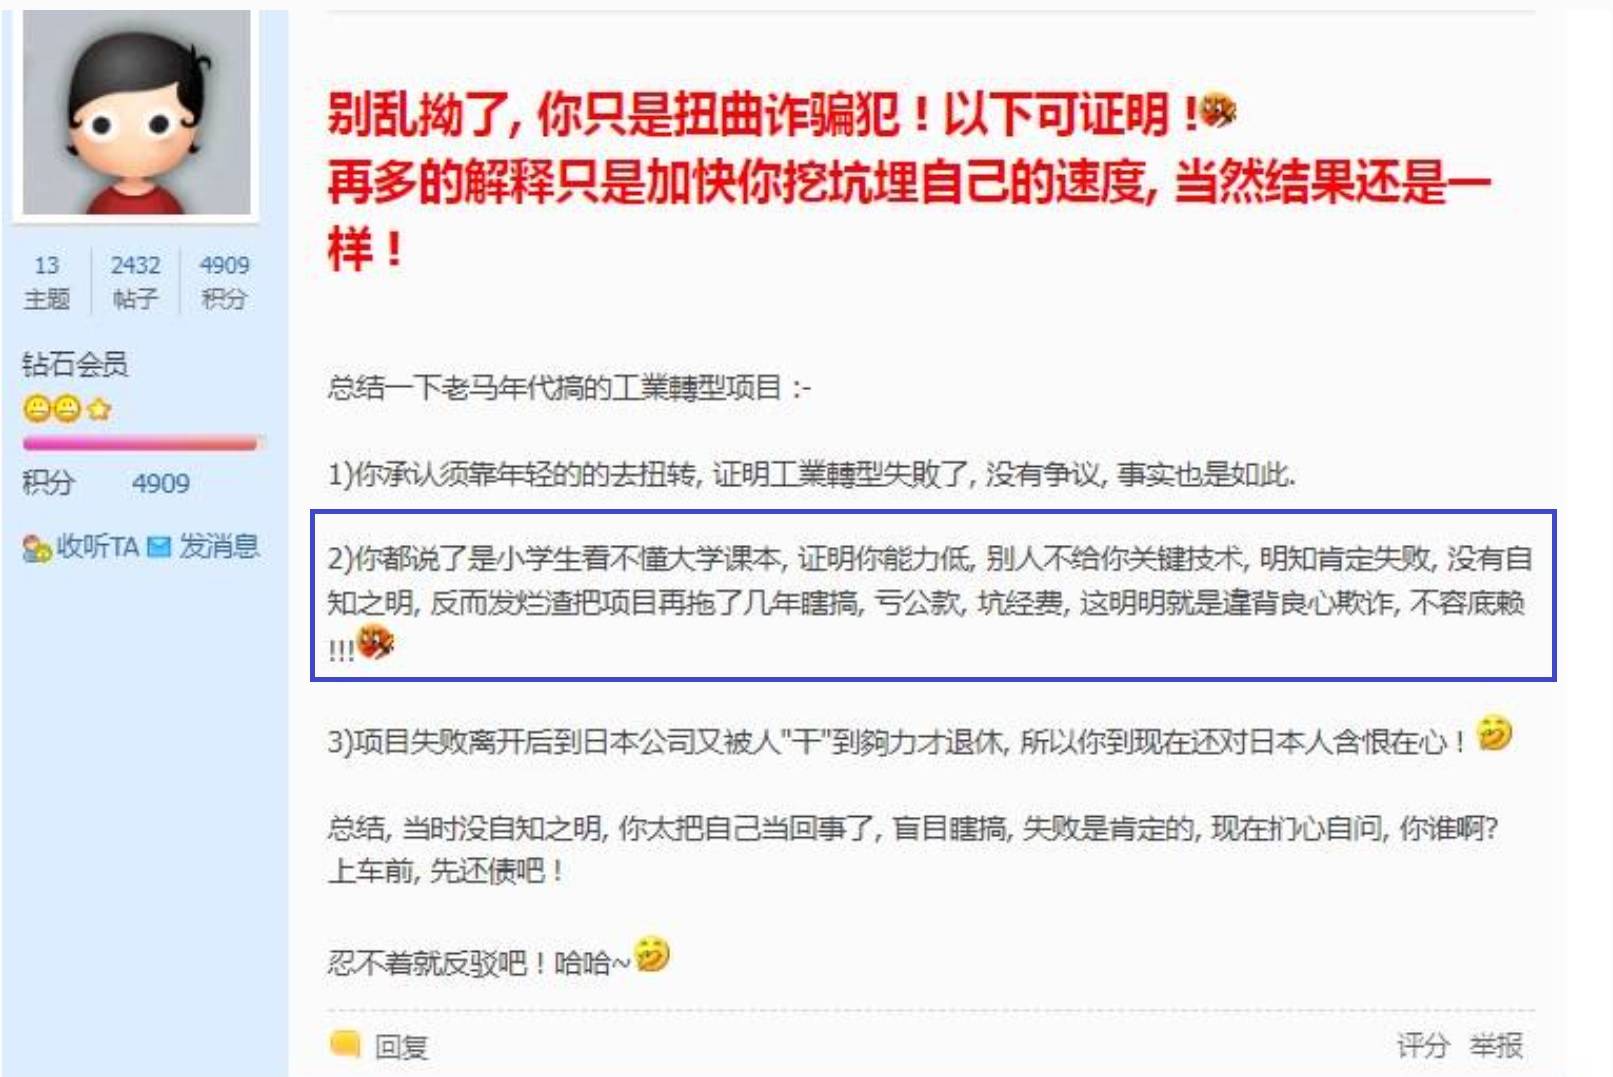Click the thinking emoji after point 3
The image size is (1613, 1077).
pos(1495,734)
